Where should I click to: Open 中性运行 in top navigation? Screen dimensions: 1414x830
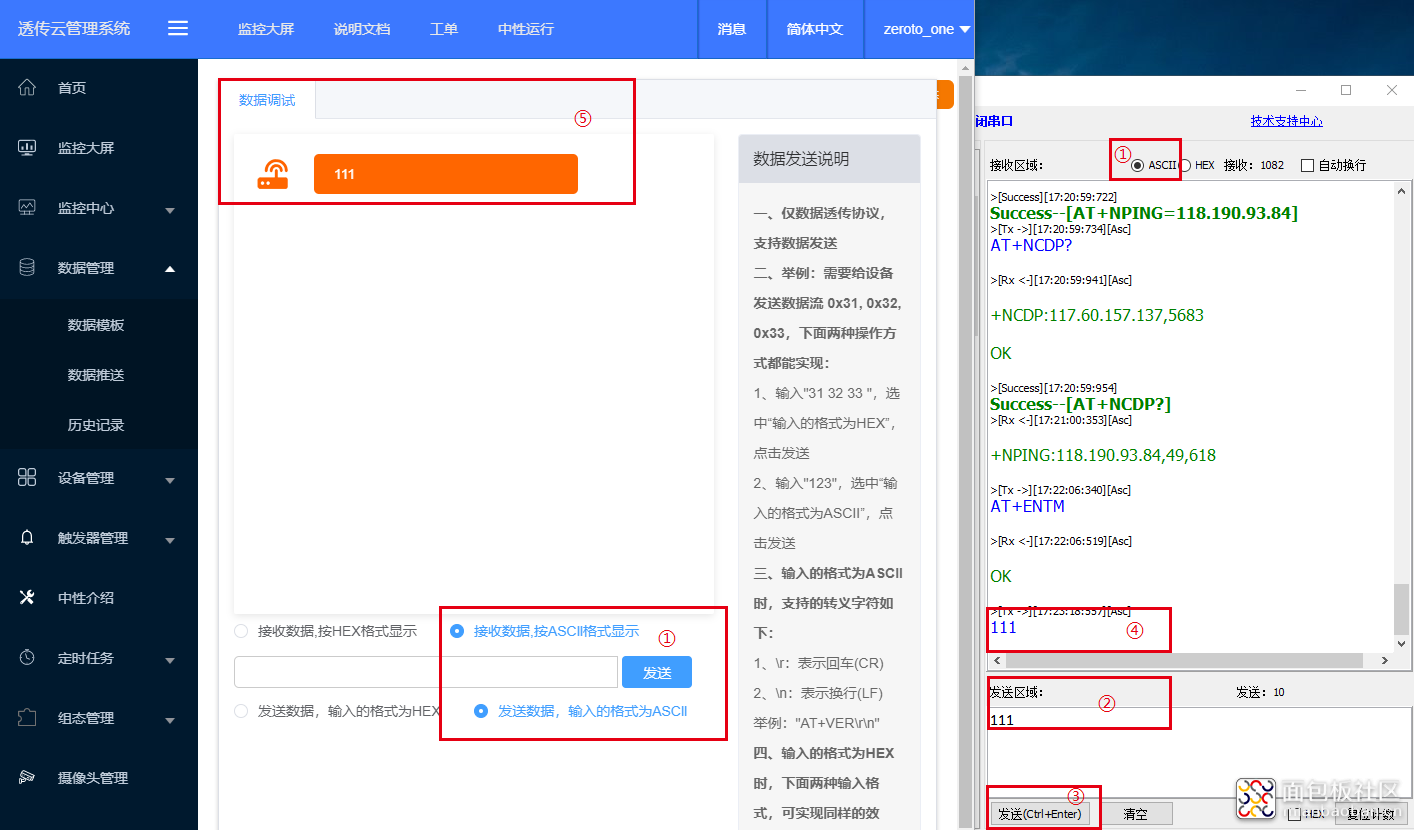[526, 29]
